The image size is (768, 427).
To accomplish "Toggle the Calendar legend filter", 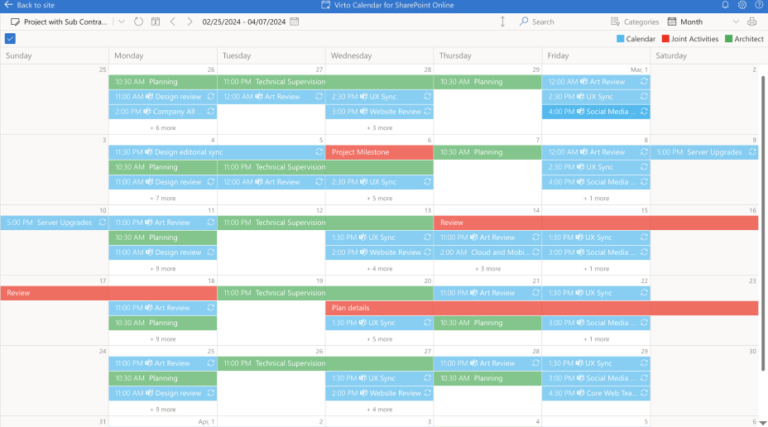I will [x=634, y=38].
